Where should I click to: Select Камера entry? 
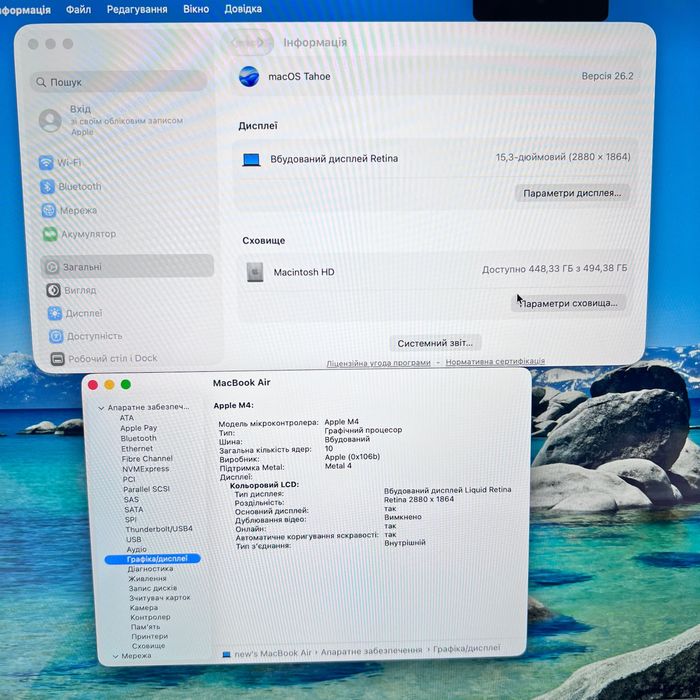(x=144, y=608)
